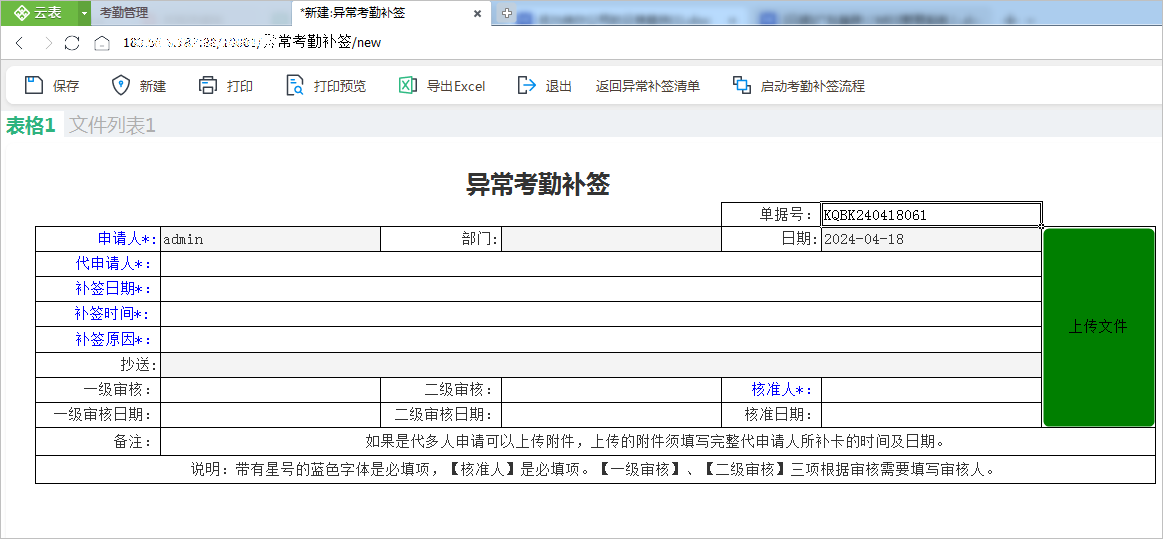Click the 备注 note text cell
Screen dimensions: 1163x539
coord(658,442)
